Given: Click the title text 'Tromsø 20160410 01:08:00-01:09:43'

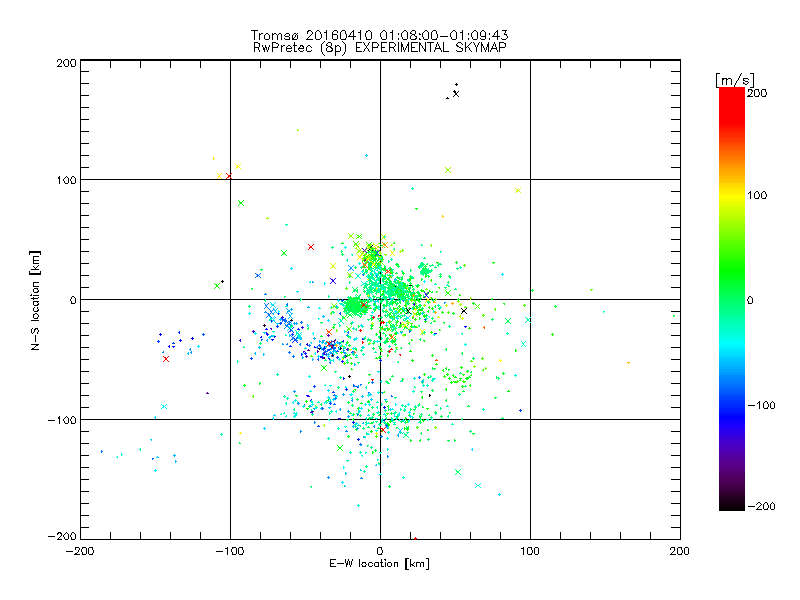Looking at the screenshot, I should point(379,35).
